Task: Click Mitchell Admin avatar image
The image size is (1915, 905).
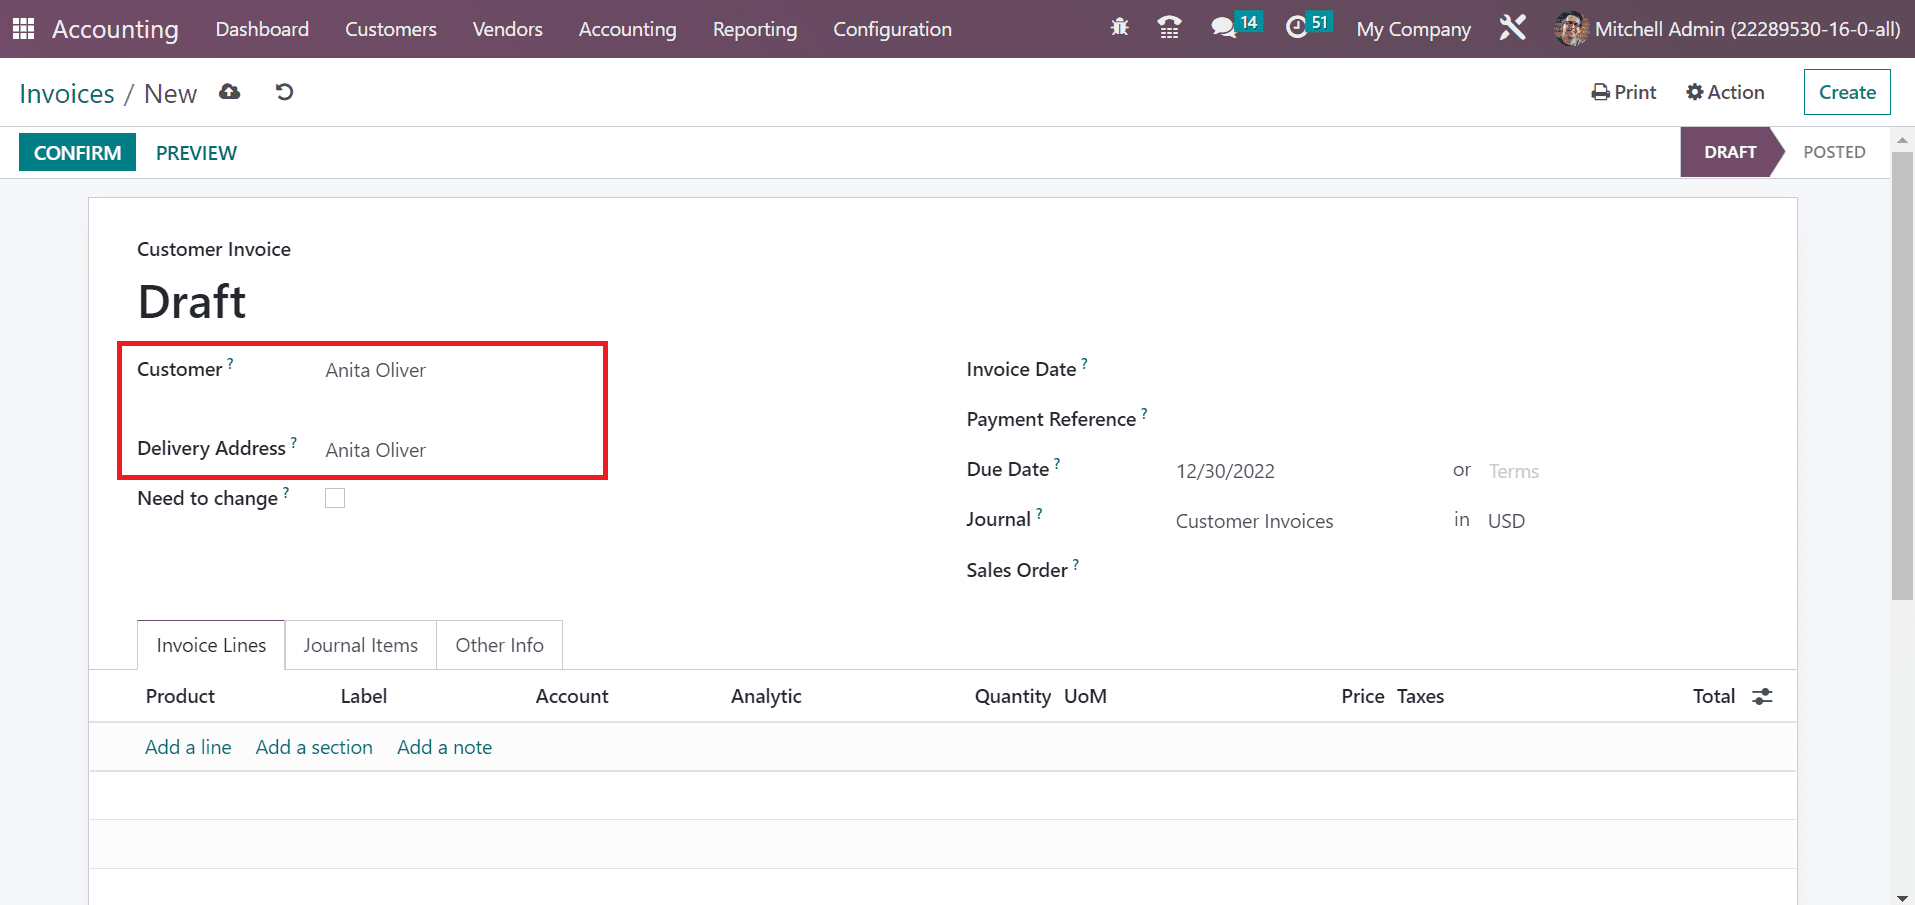Action: click(x=1571, y=28)
